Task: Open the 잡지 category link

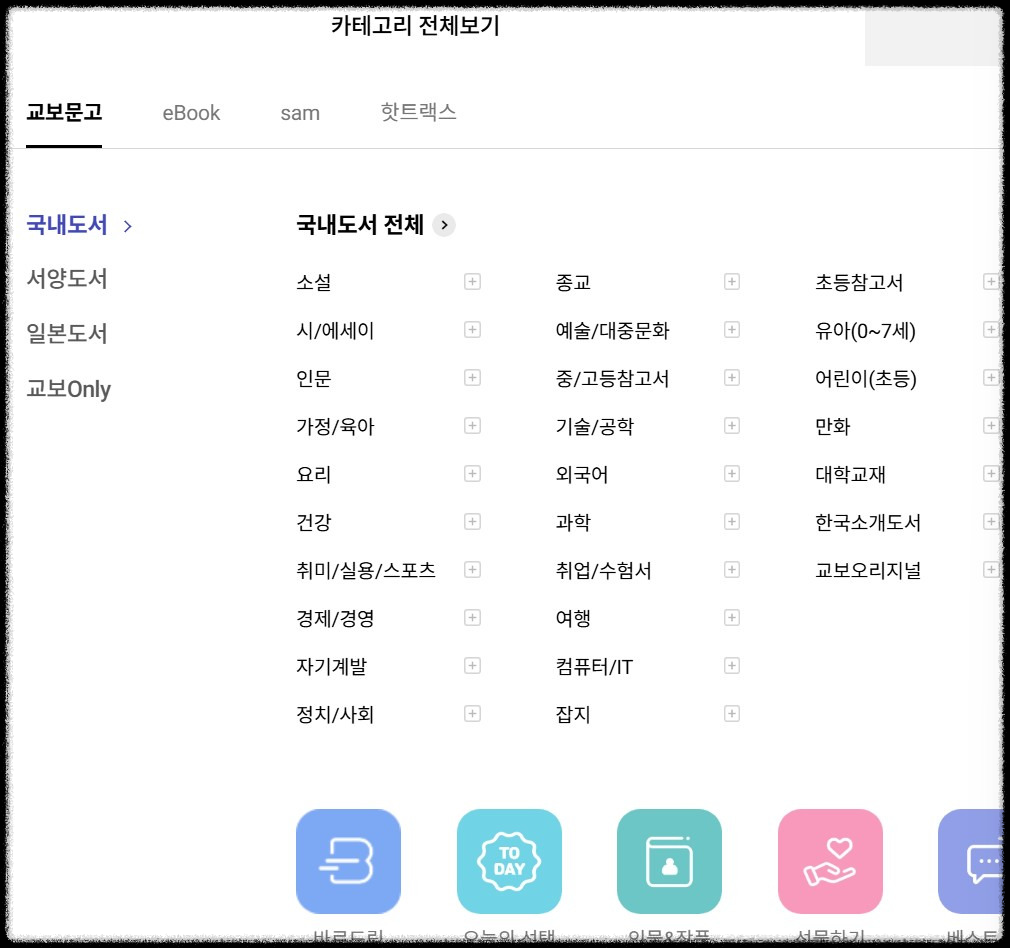Action: point(573,714)
